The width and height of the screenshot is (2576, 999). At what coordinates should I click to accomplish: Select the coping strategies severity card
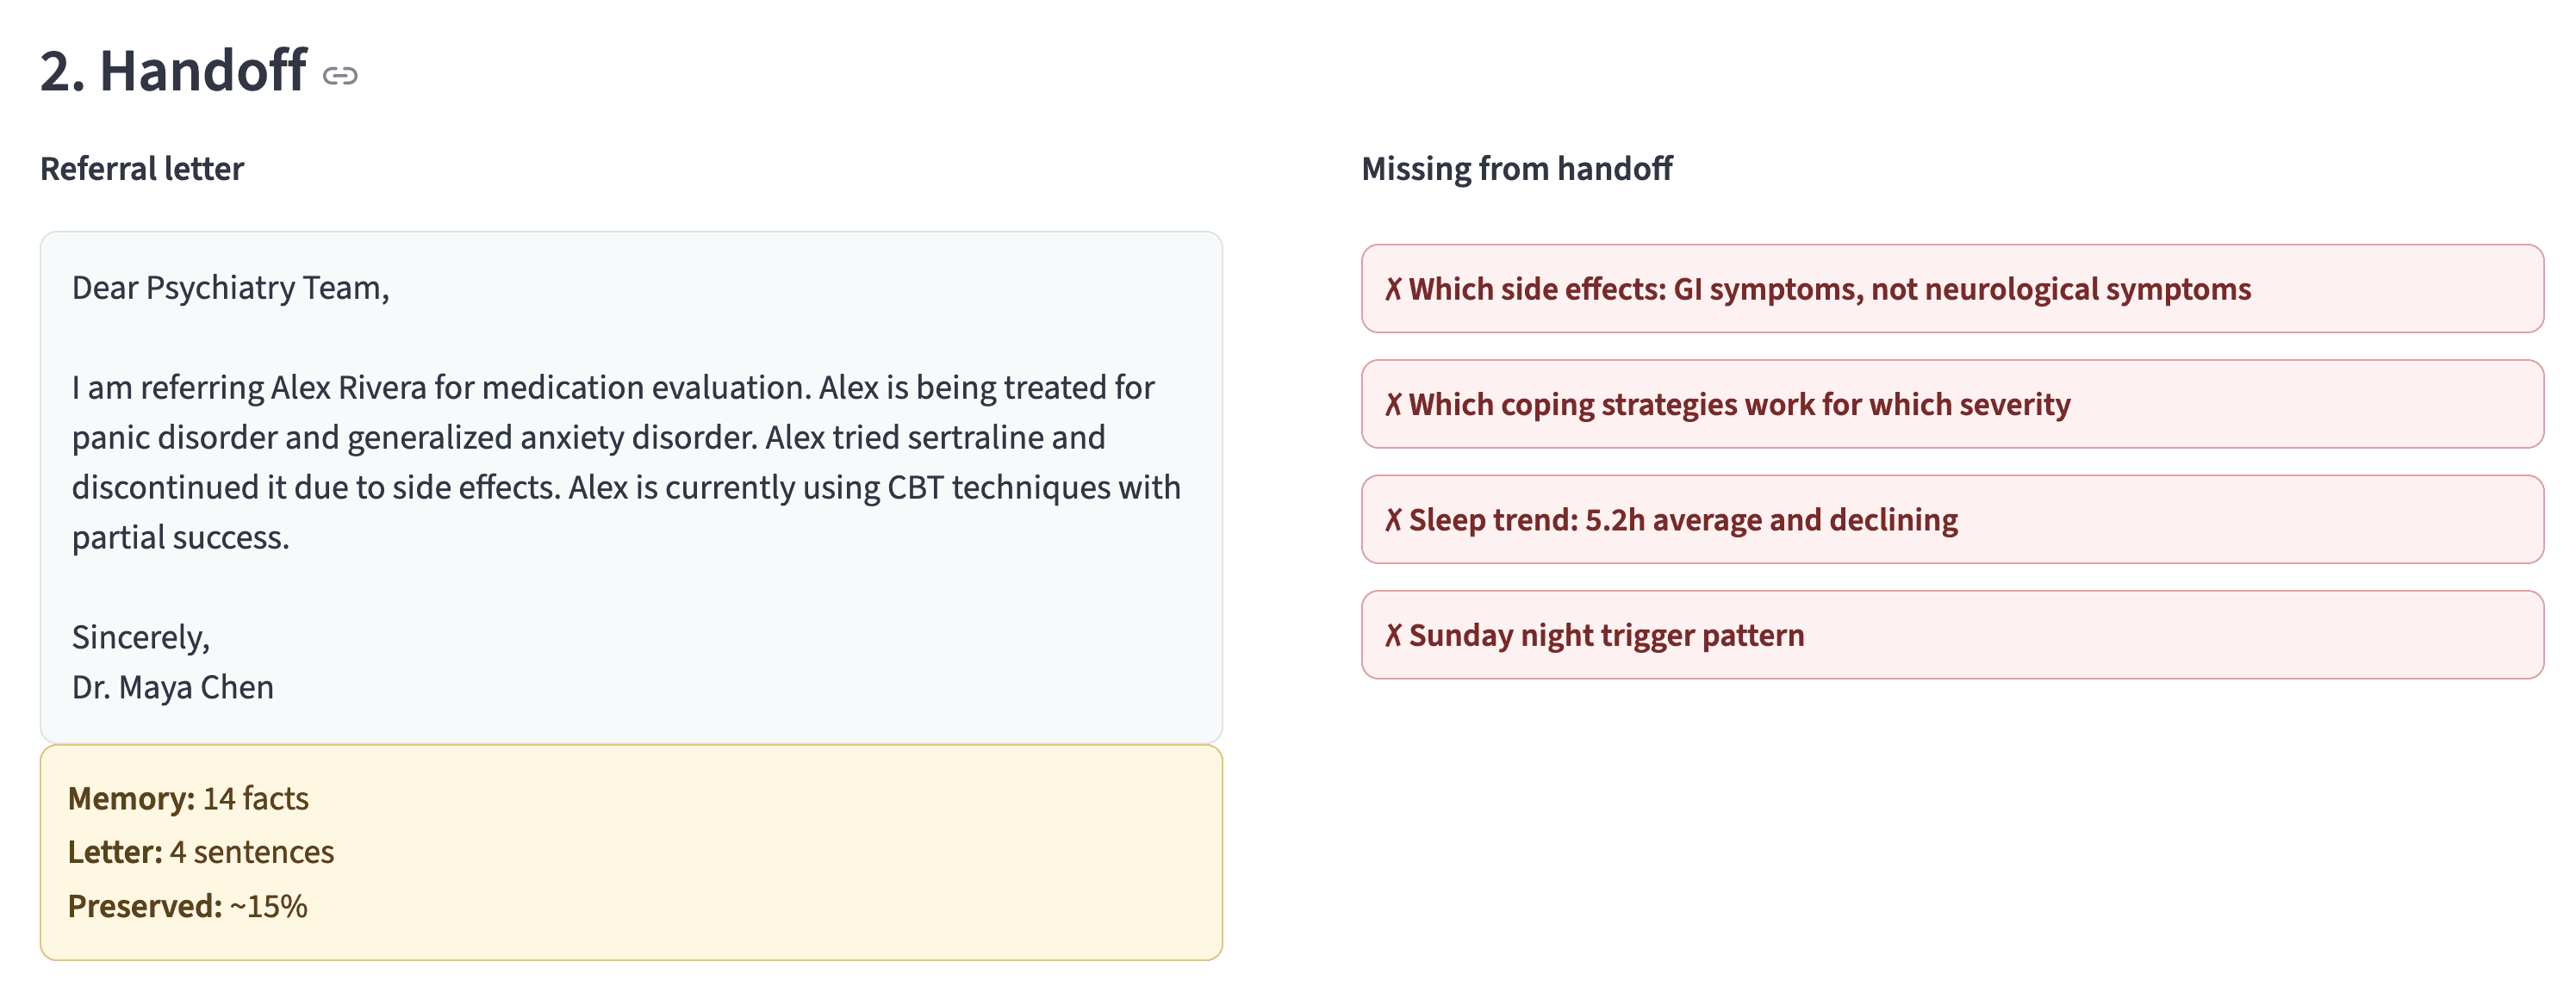(x=1952, y=404)
